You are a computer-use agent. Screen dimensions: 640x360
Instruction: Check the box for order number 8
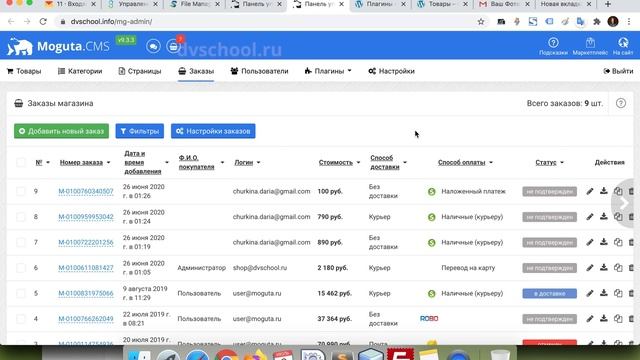pos(20,217)
